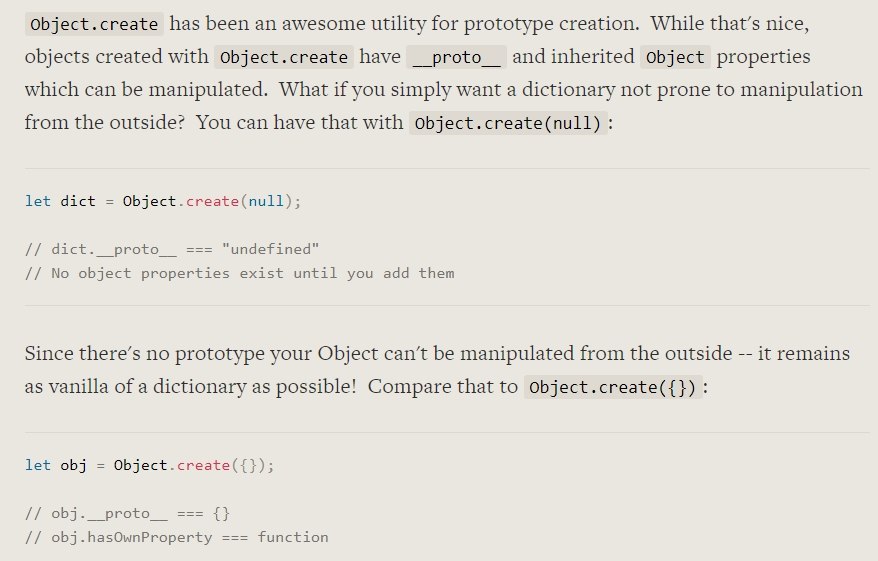
Task: Click the Object.create code opening the first paragraph
Action: (95, 24)
